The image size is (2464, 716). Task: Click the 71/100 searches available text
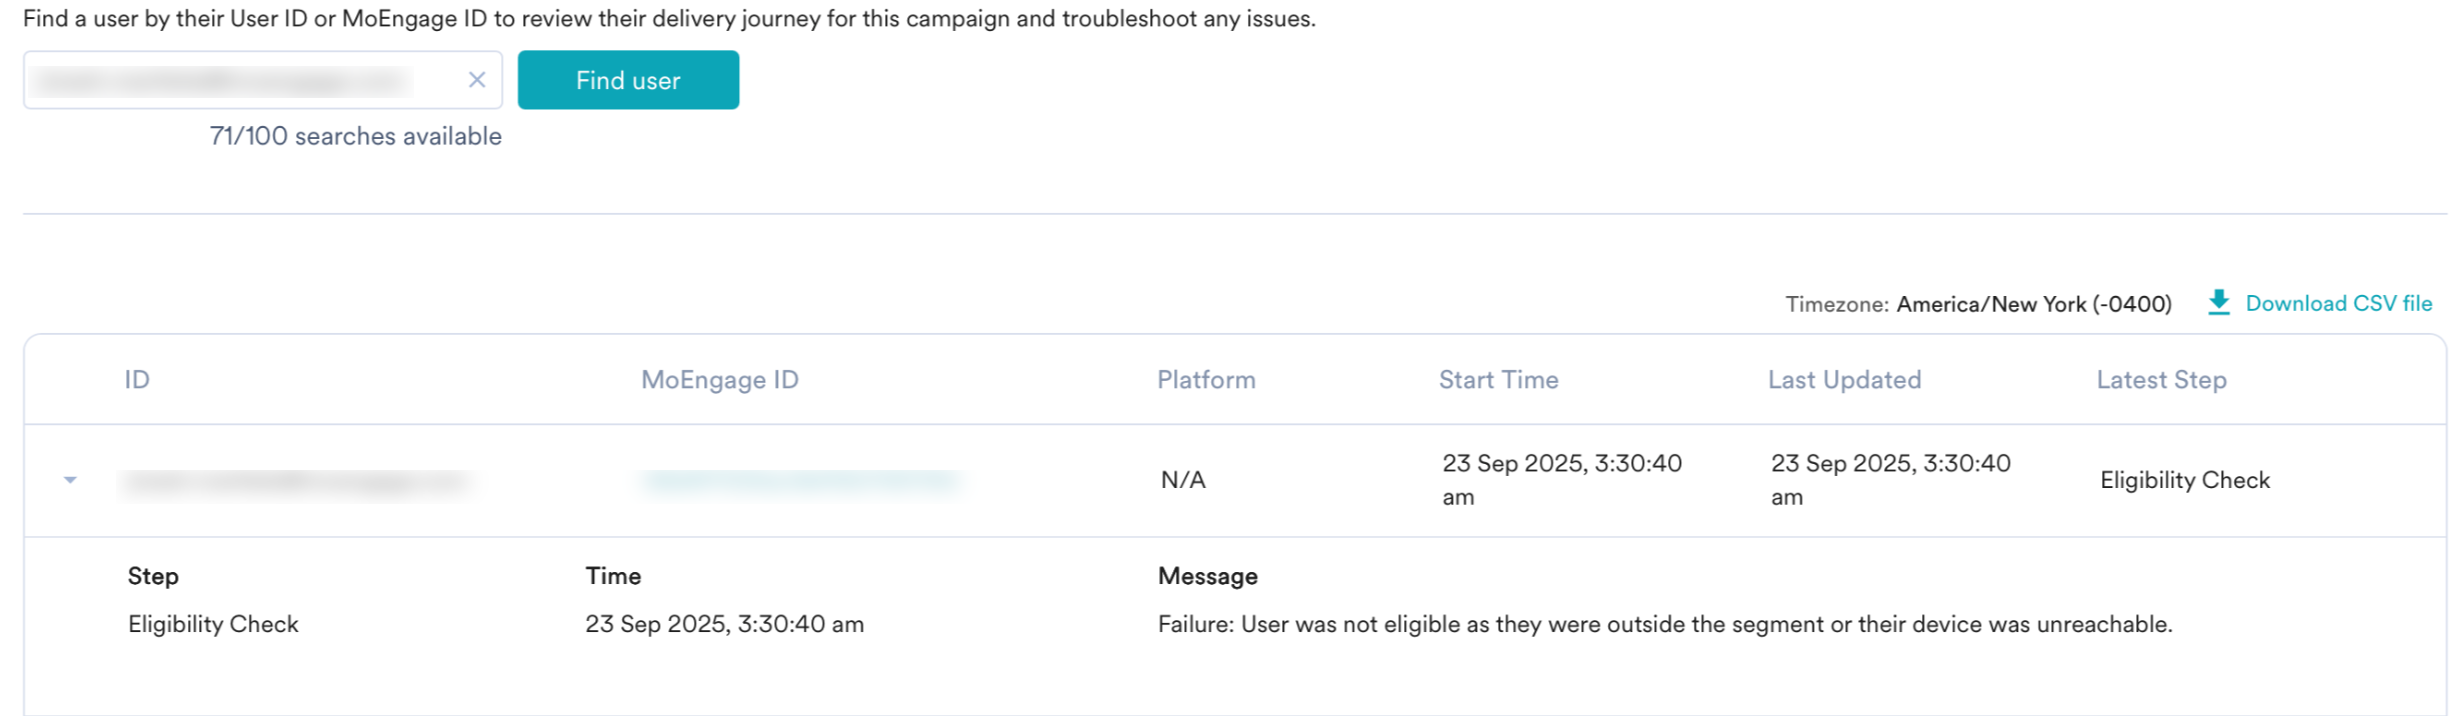click(x=355, y=136)
